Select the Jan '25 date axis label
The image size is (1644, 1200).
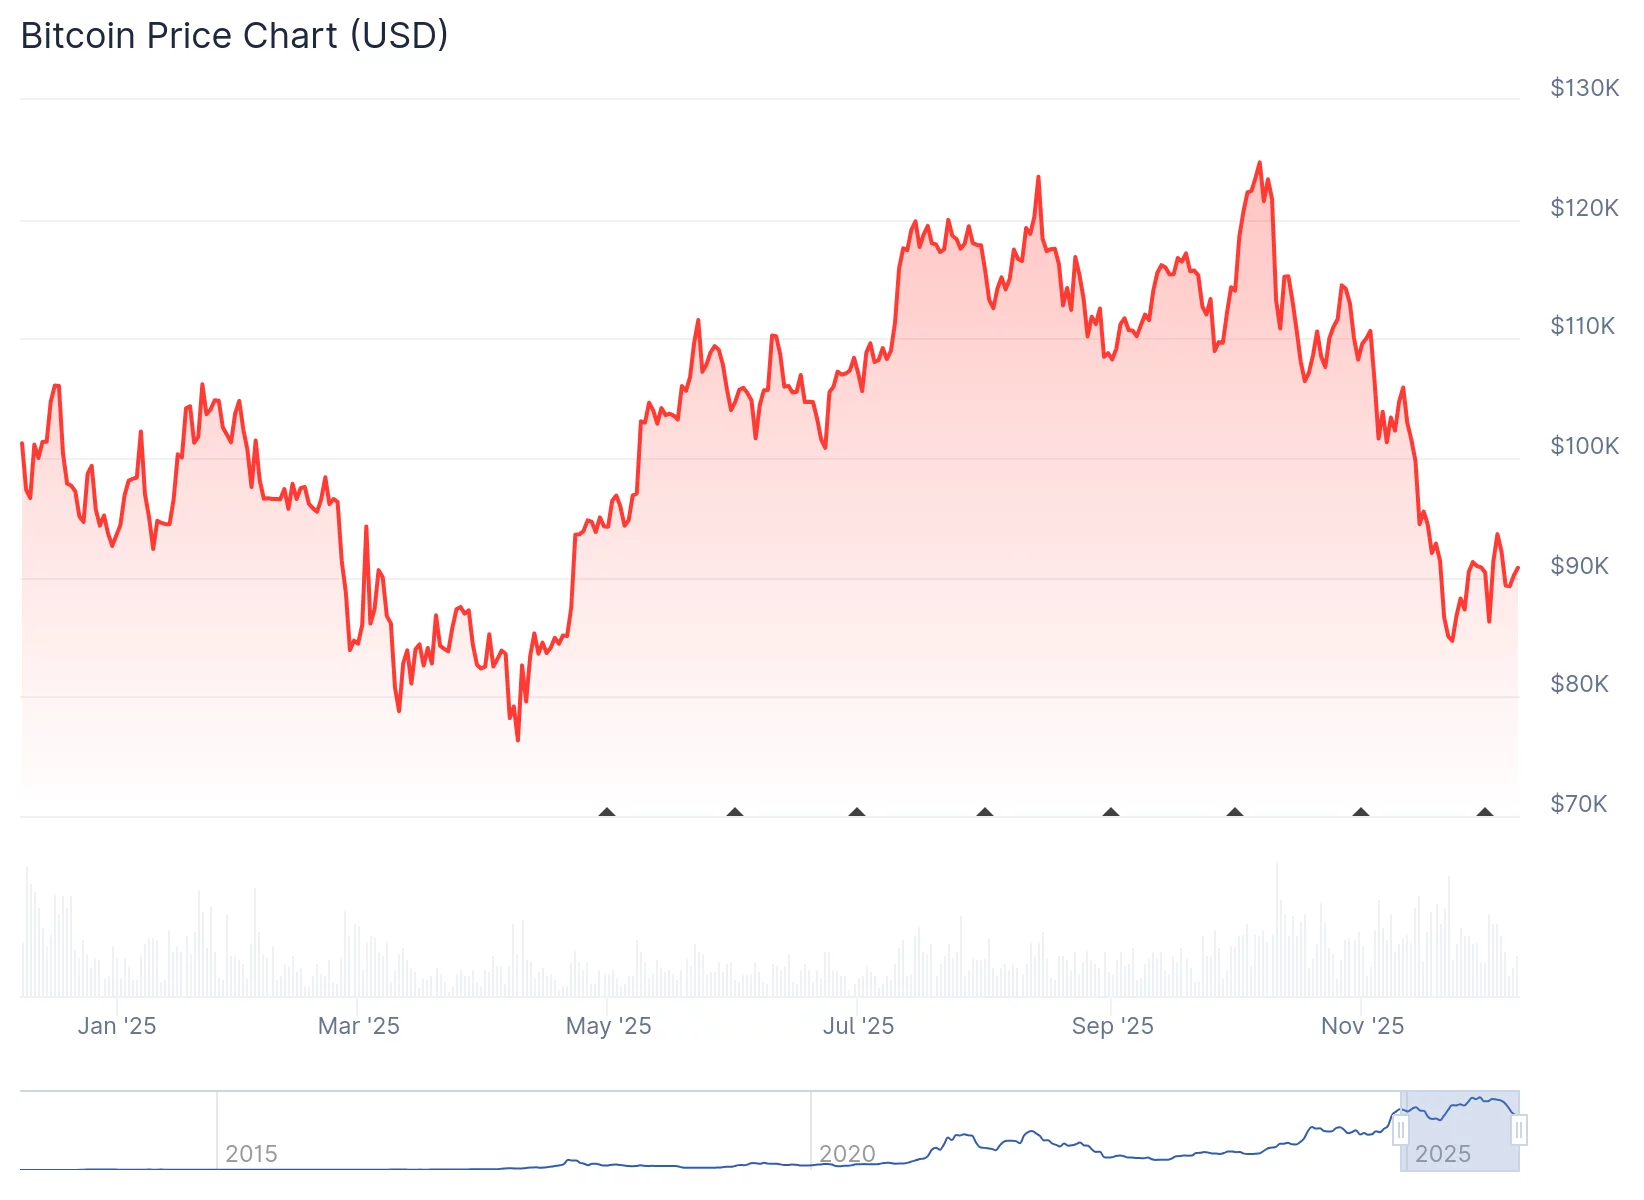tap(117, 1026)
